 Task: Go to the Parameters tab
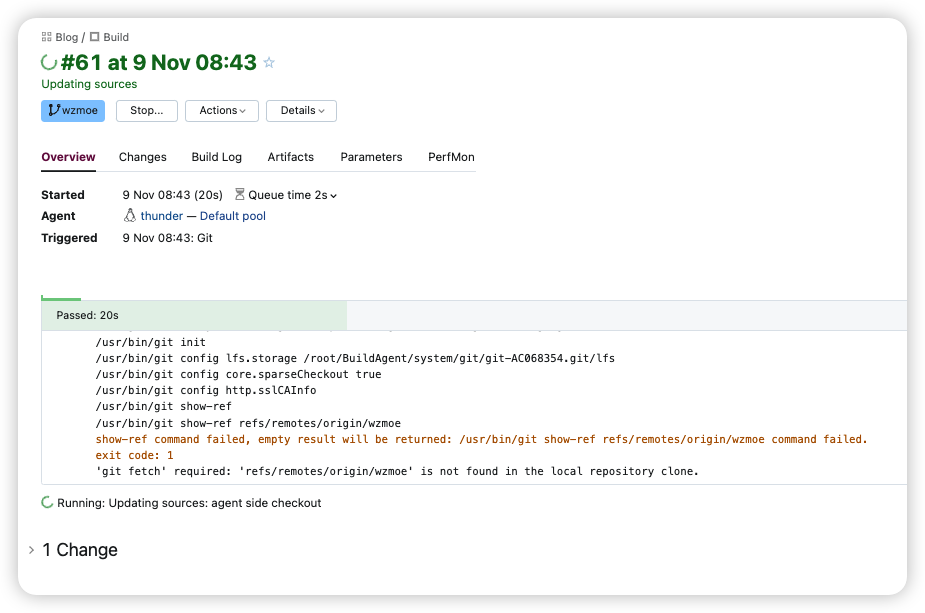(x=371, y=157)
